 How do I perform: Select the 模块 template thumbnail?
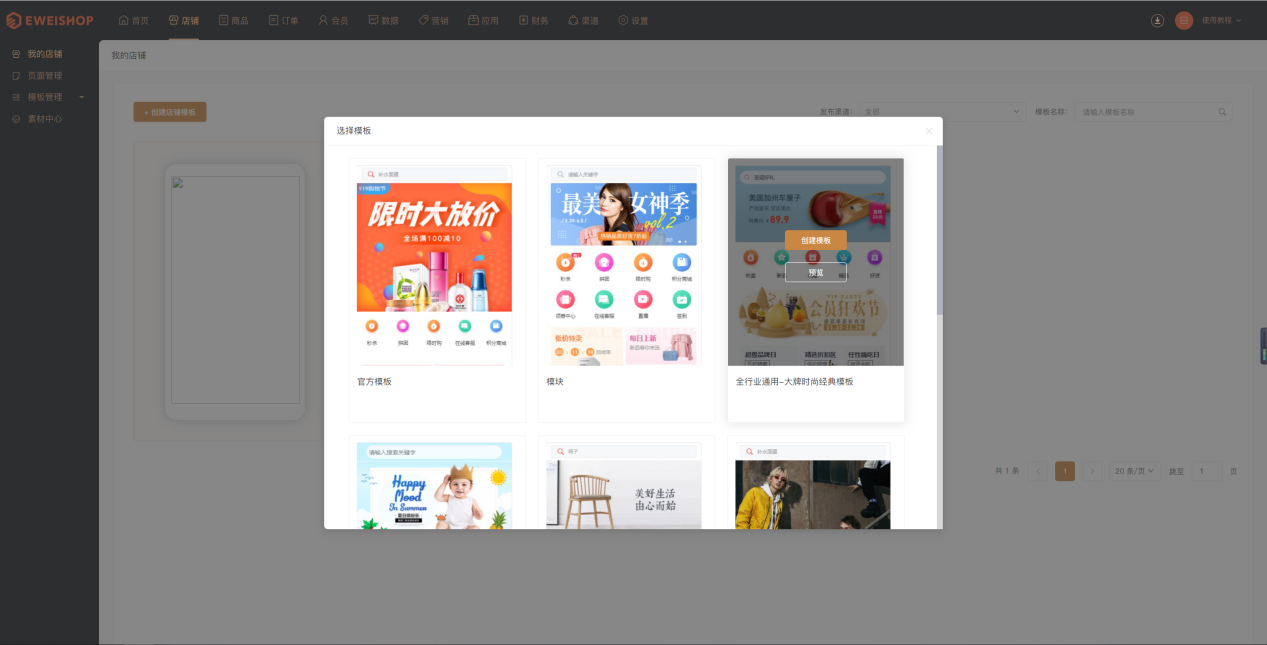point(625,264)
